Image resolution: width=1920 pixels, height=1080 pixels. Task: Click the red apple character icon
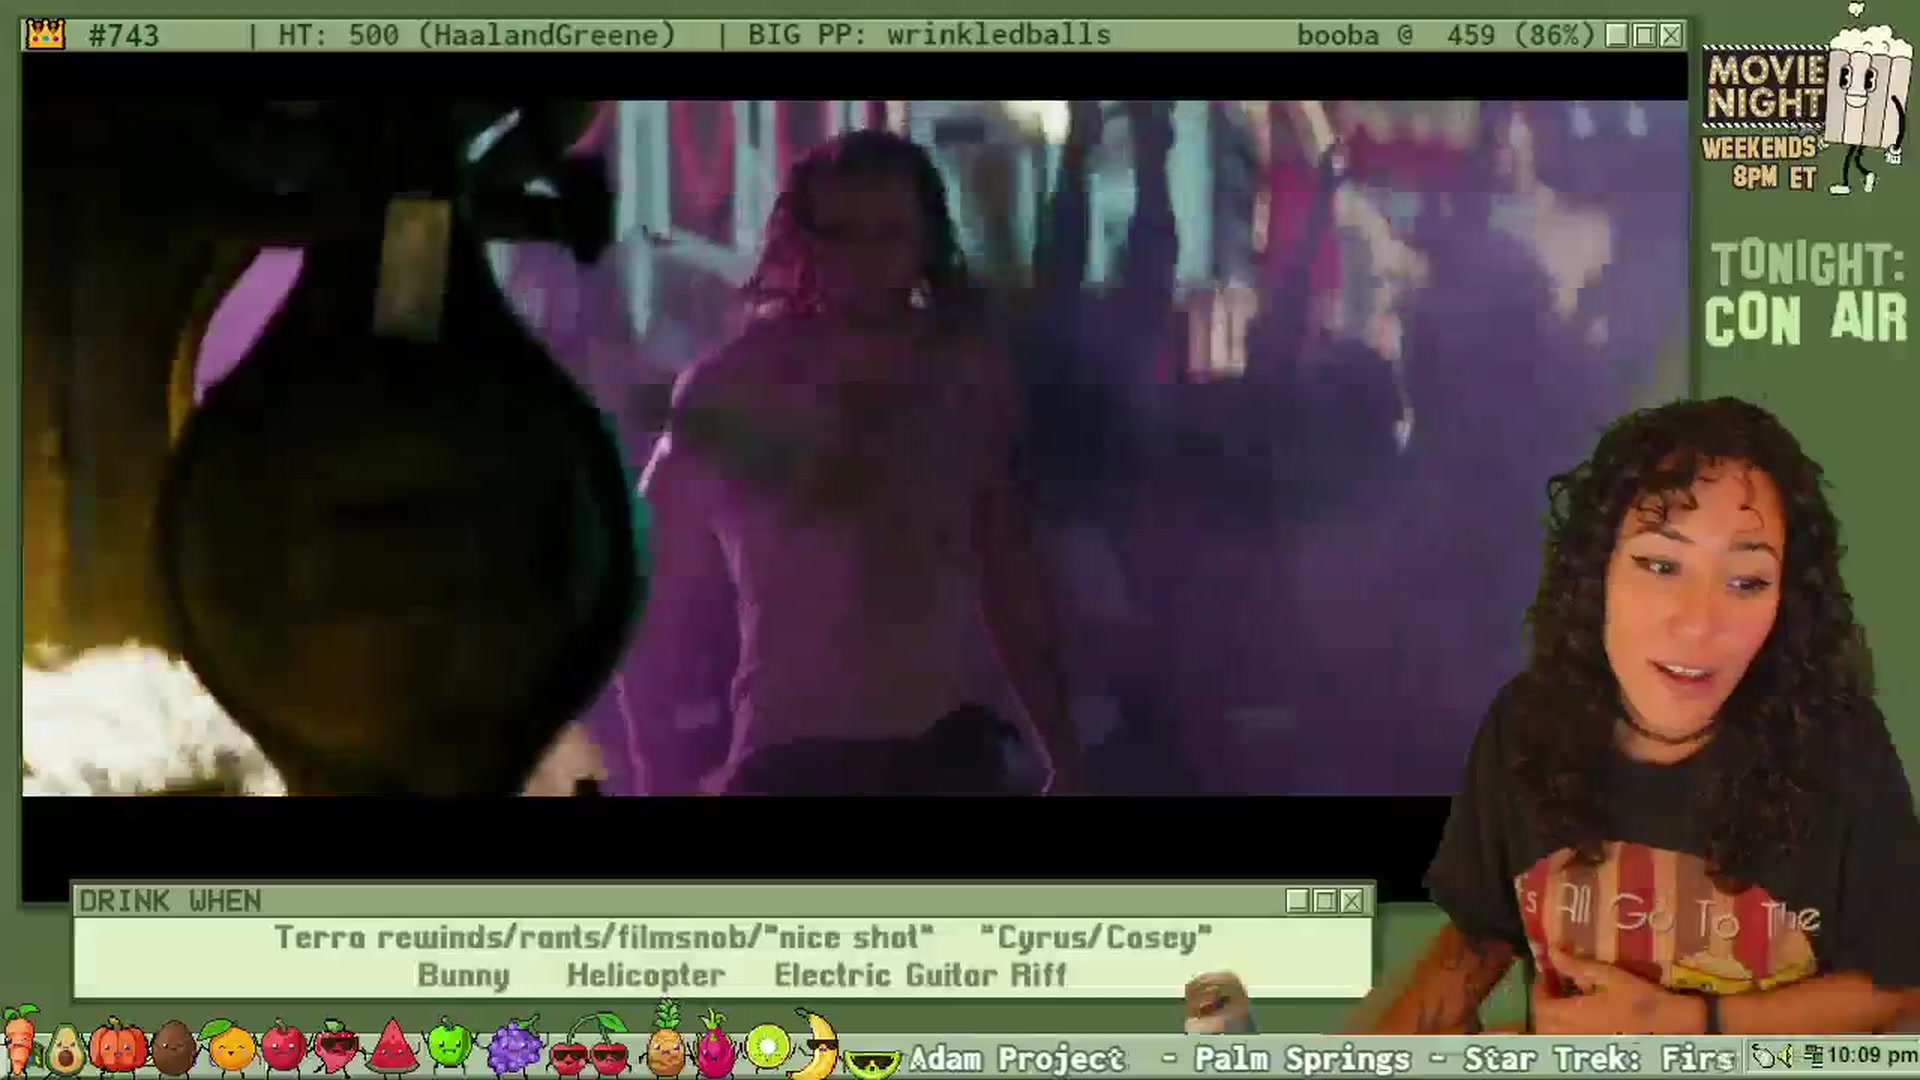[284, 1046]
